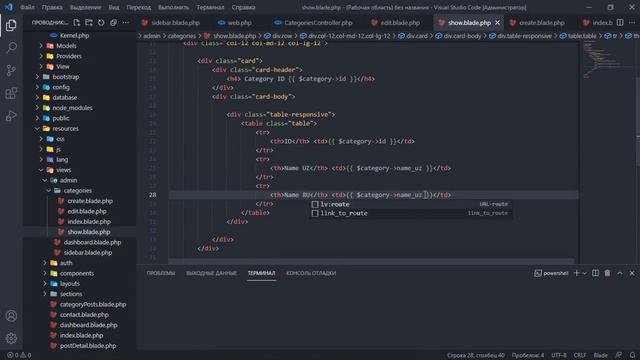Open the Правка menu
Screen dimensions: 640x360
[x=52, y=7]
